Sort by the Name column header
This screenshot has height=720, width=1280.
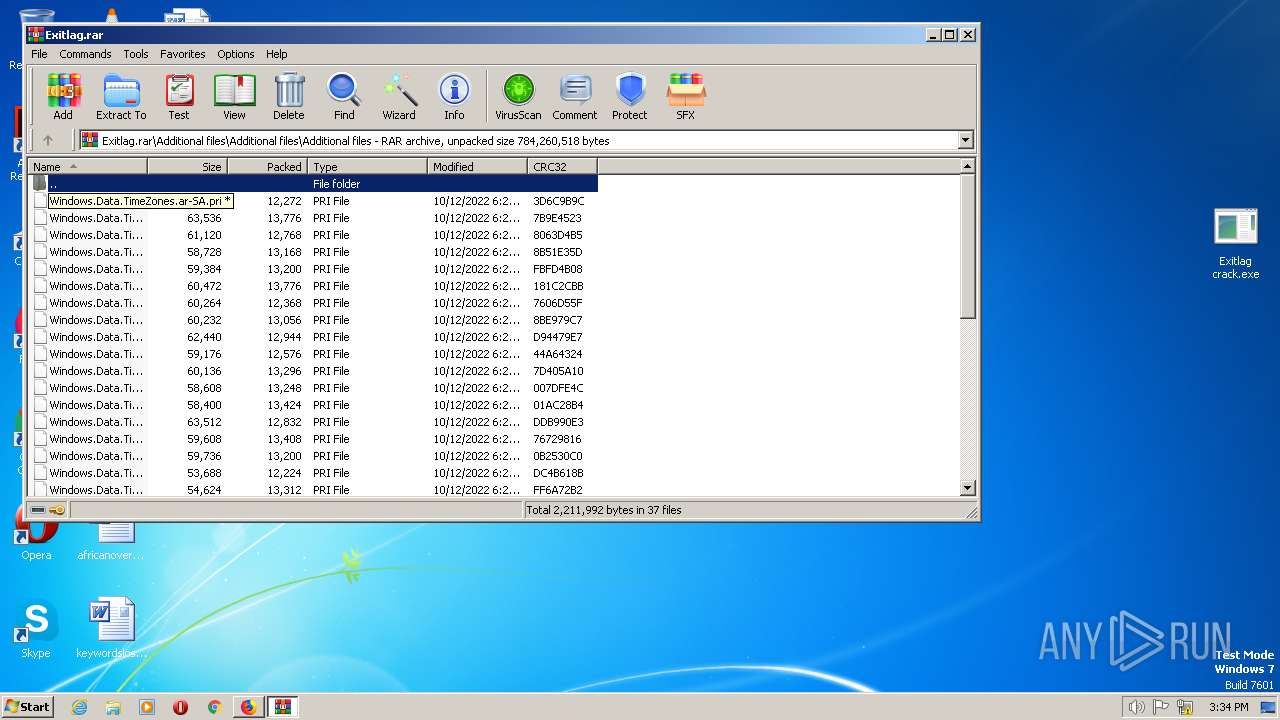88,167
